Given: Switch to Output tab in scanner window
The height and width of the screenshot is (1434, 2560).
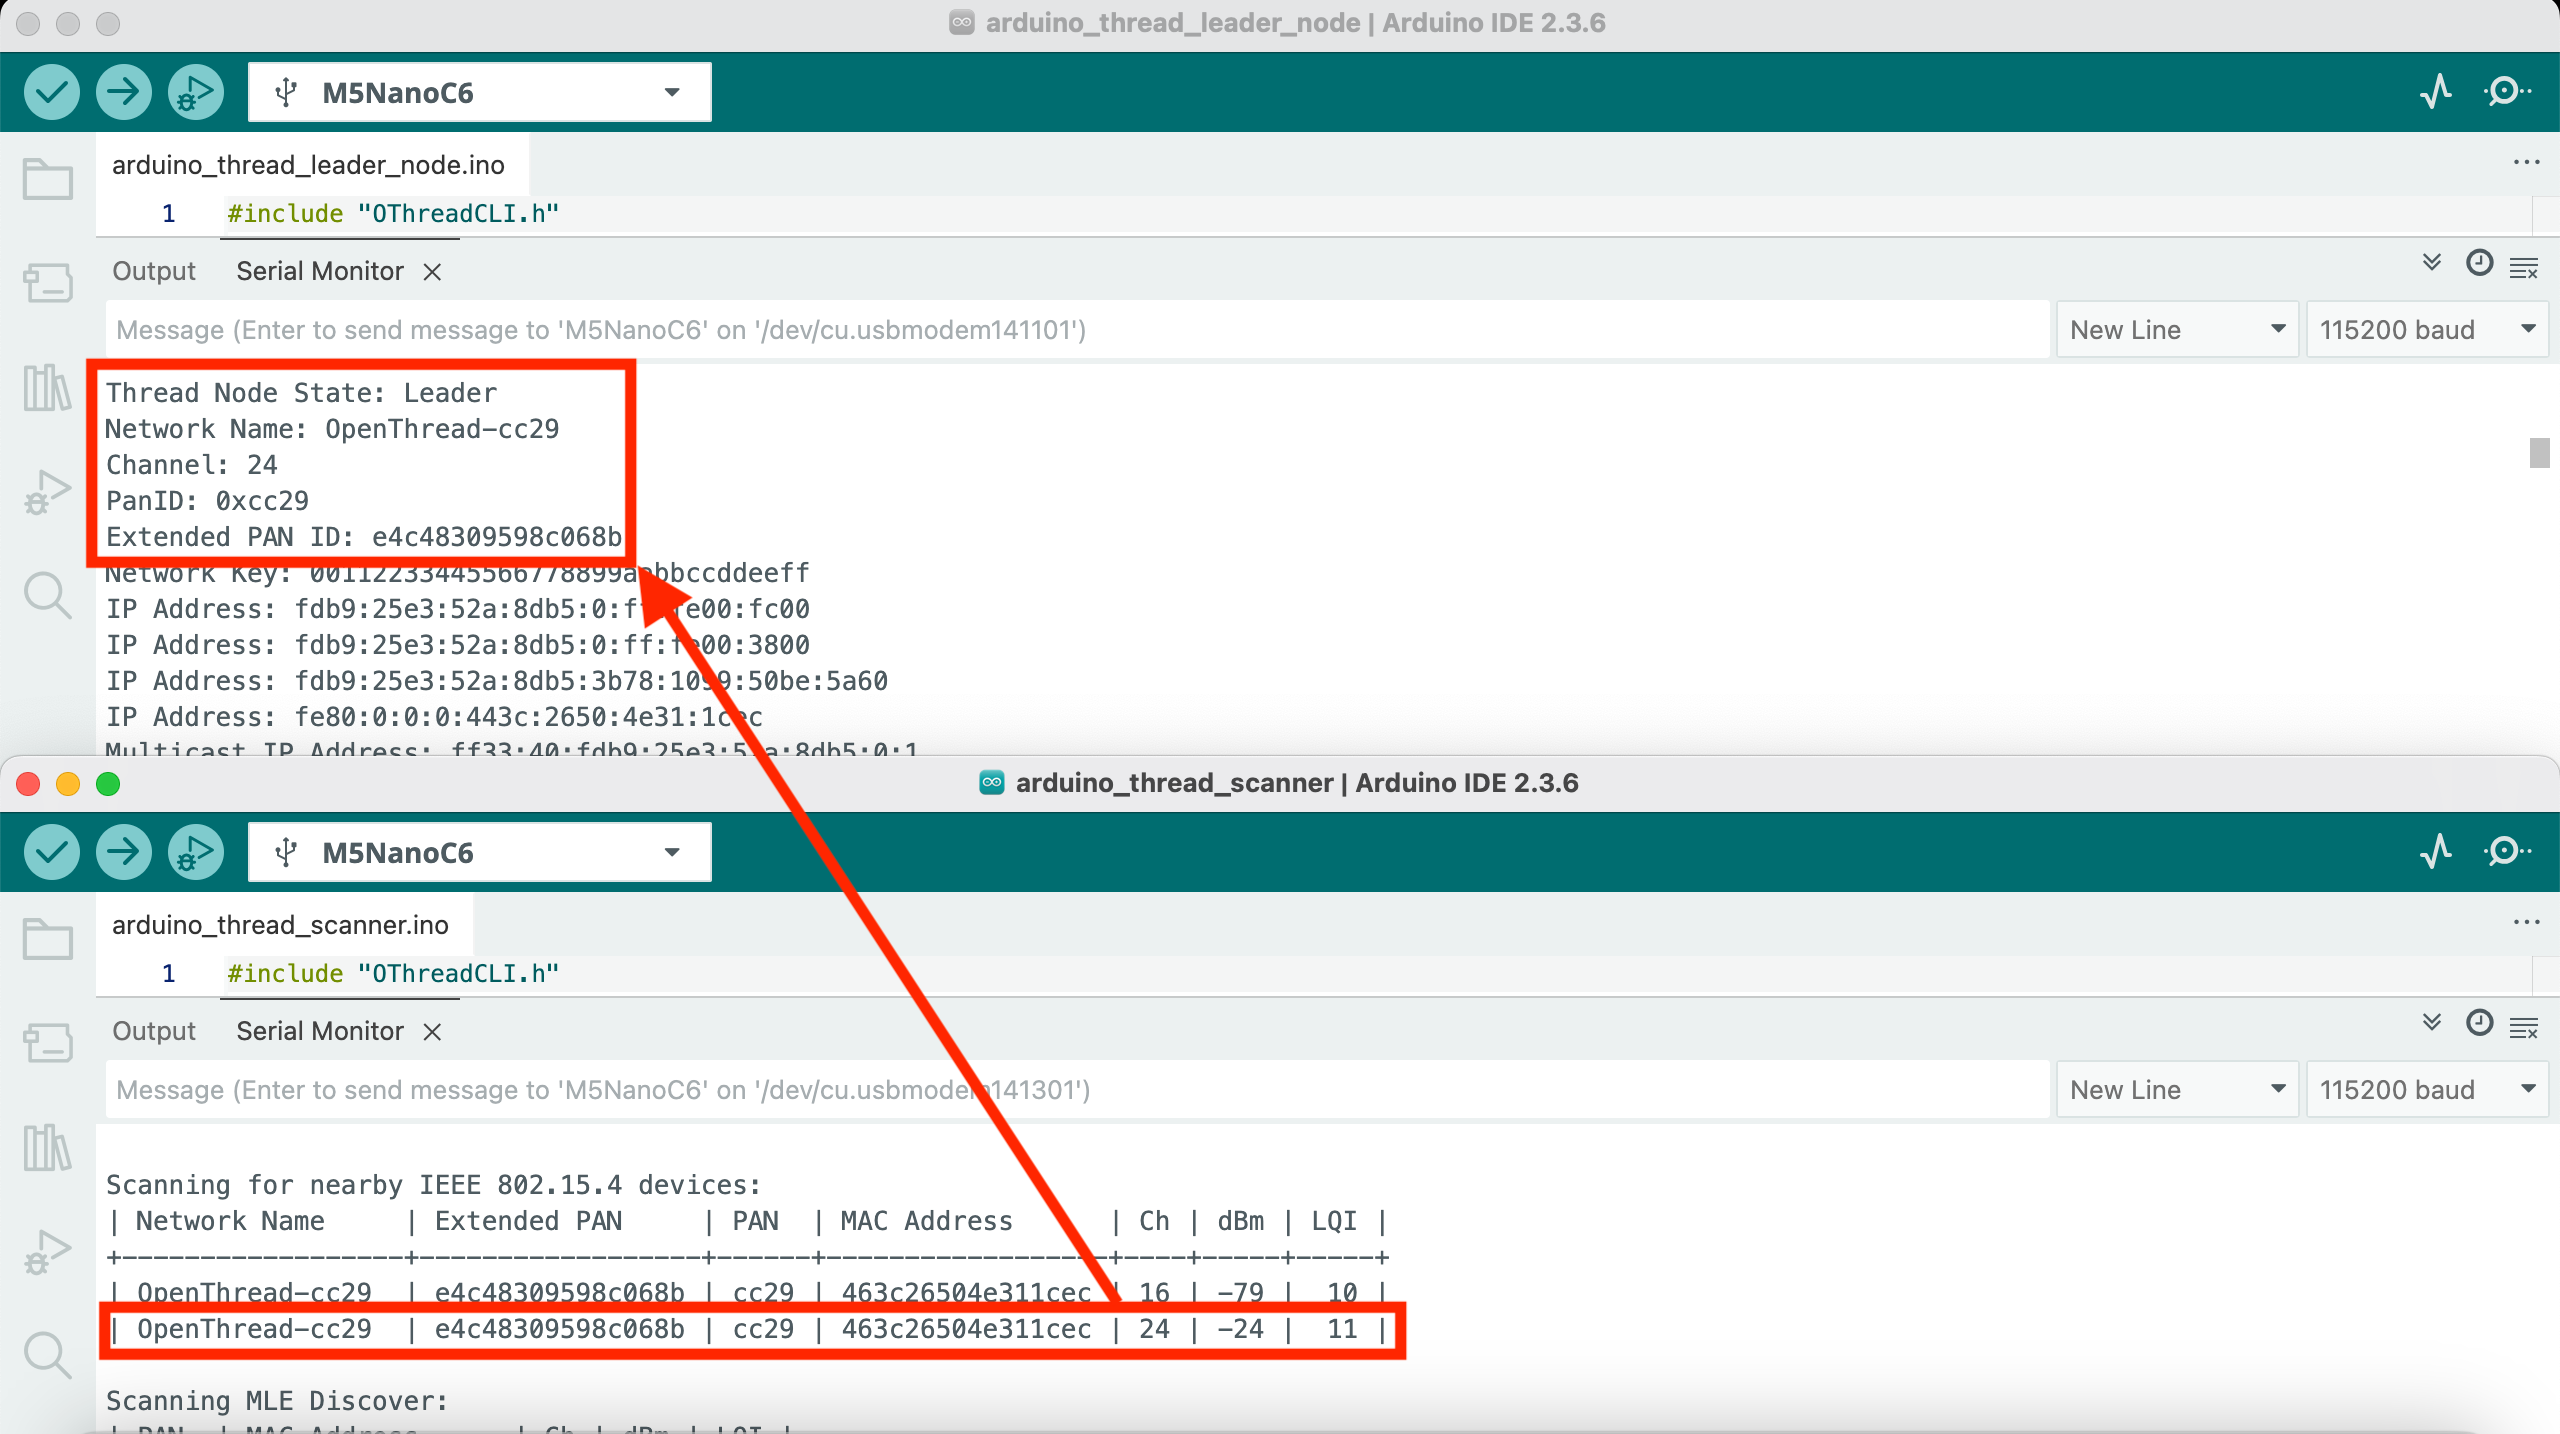Looking at the screenshot, I should click(x=154, y=1031).
